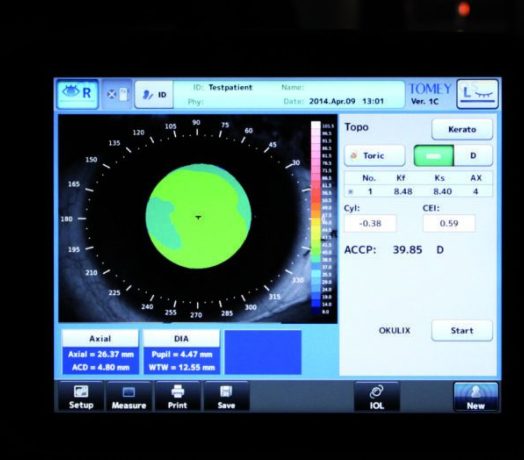Open the Axial tab

click(100, 339)
